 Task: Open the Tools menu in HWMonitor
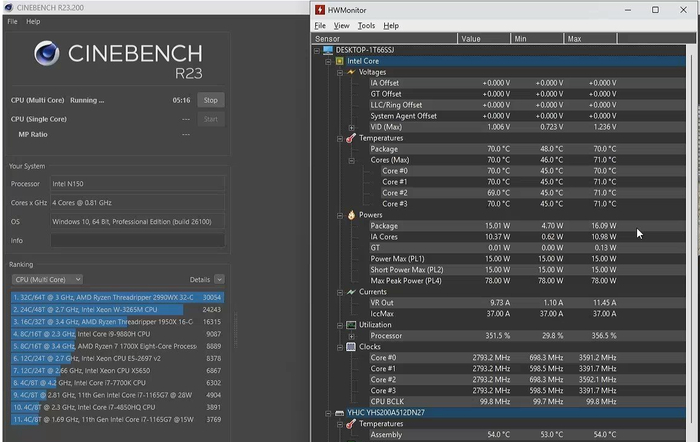pyautogui.click(x=367, y=26)
